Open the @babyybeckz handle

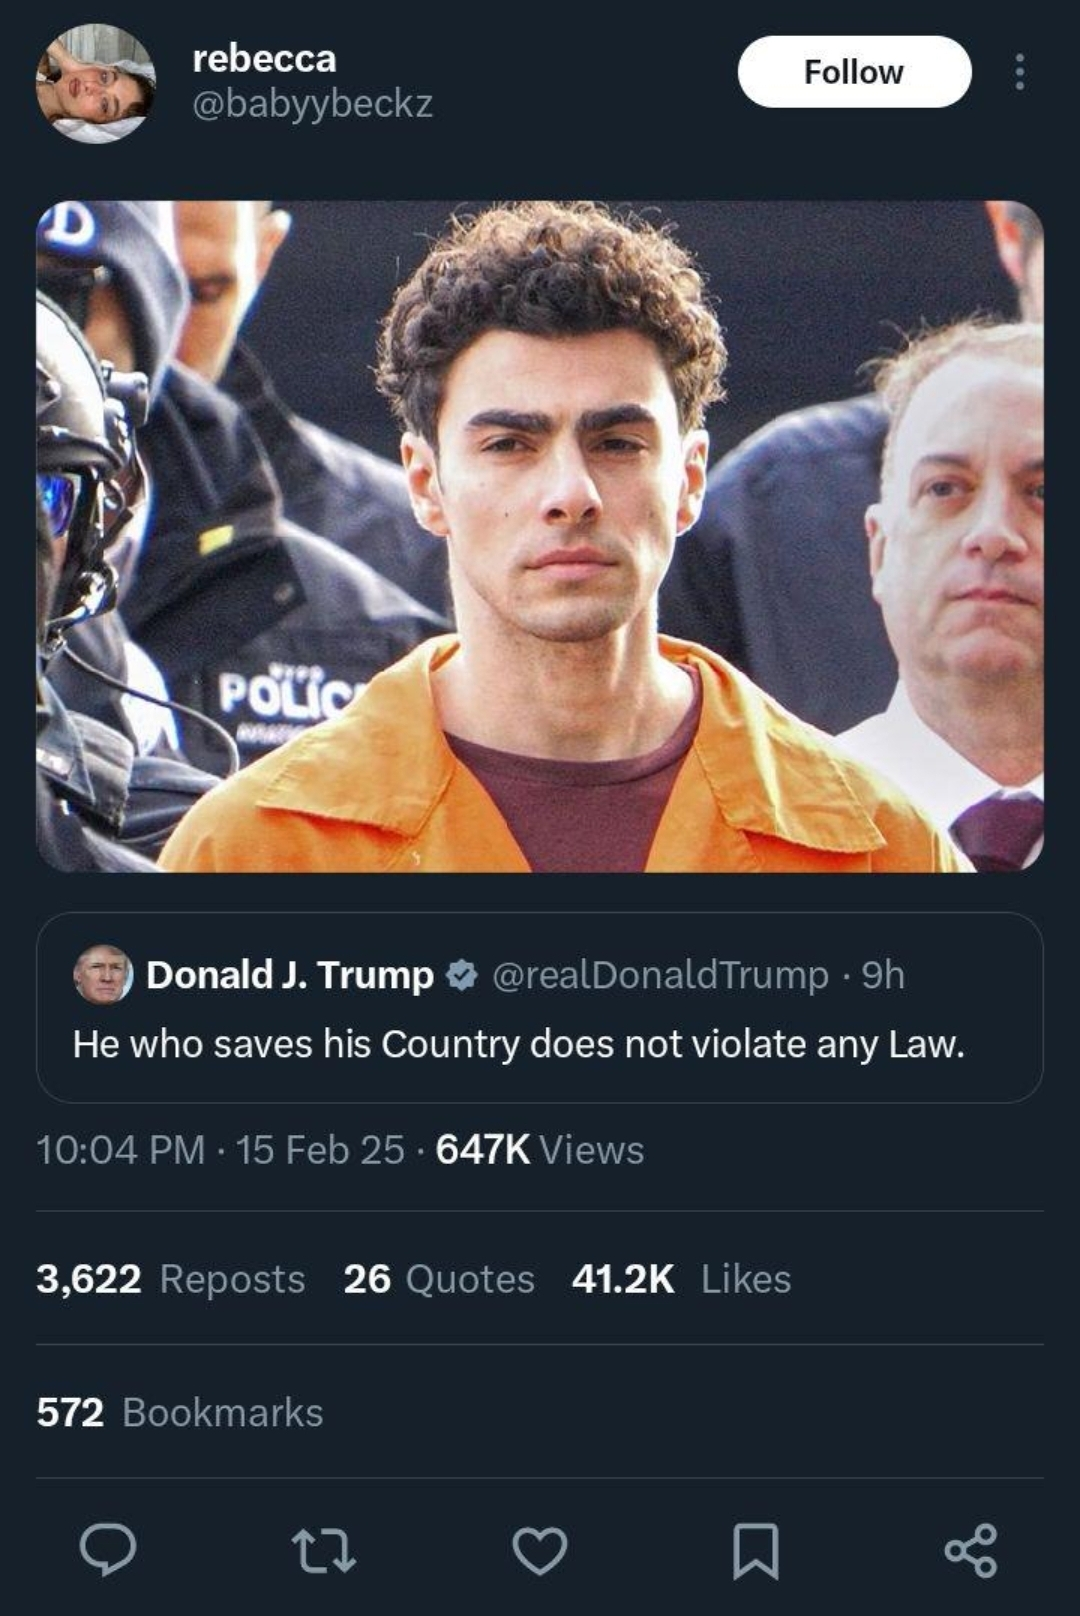312,104
